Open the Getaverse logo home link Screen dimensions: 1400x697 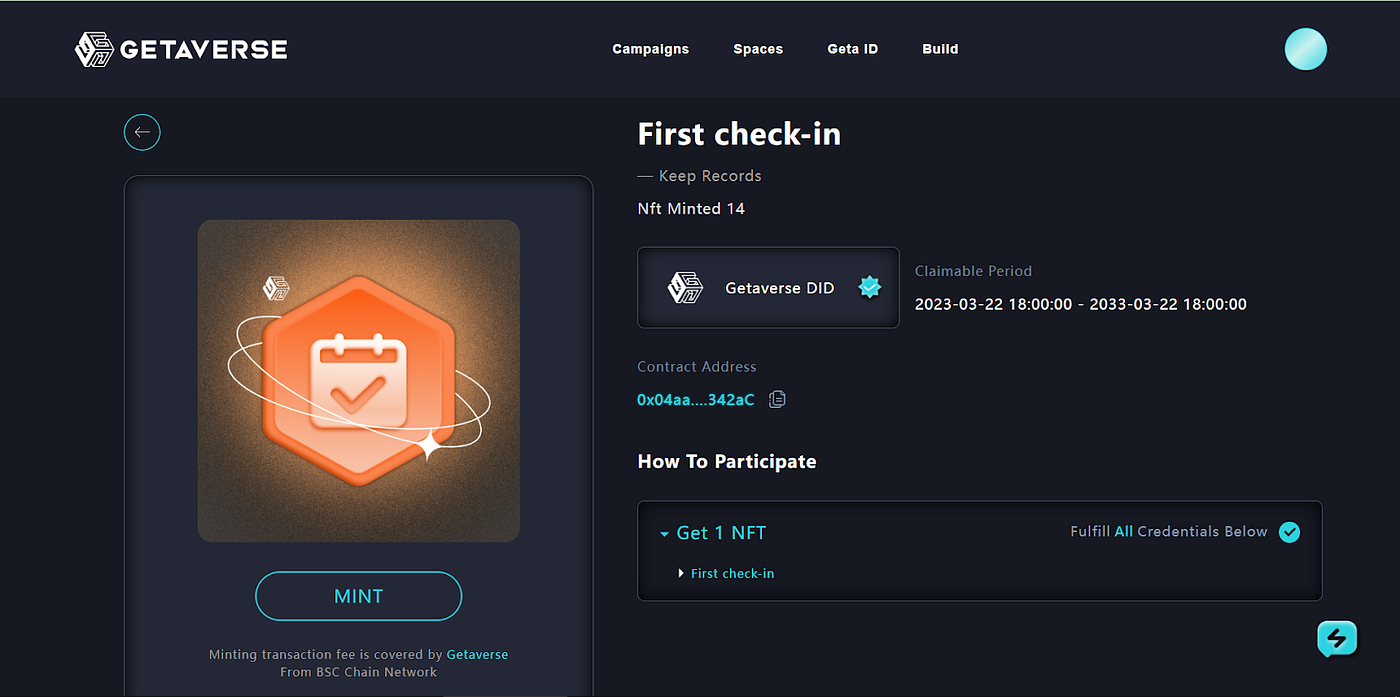181,49
